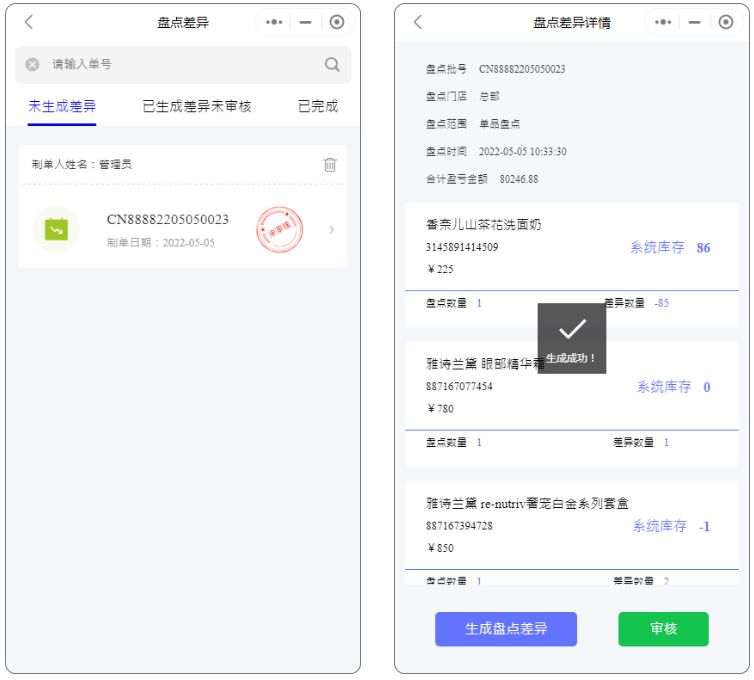This screenshot has width=754, height=680.
Task: Expand the order entry with the chevron
Action: tap(332, 230)
